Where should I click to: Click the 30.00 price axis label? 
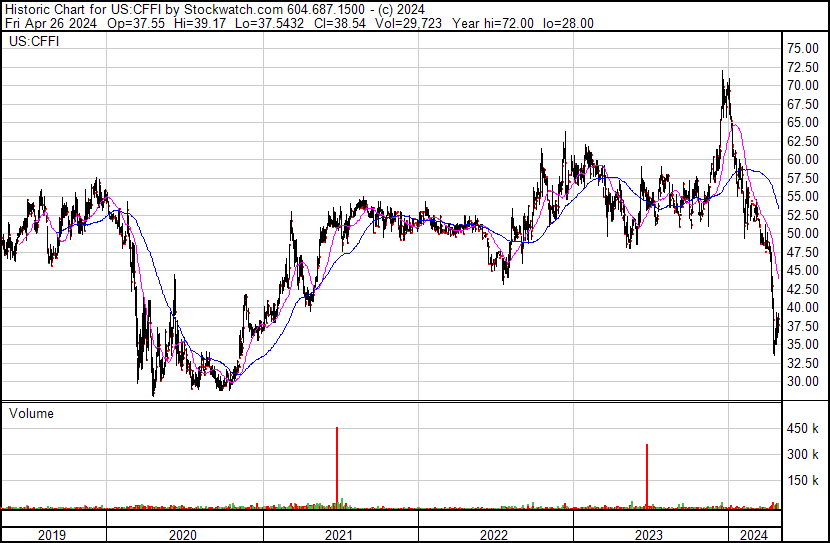803,382
